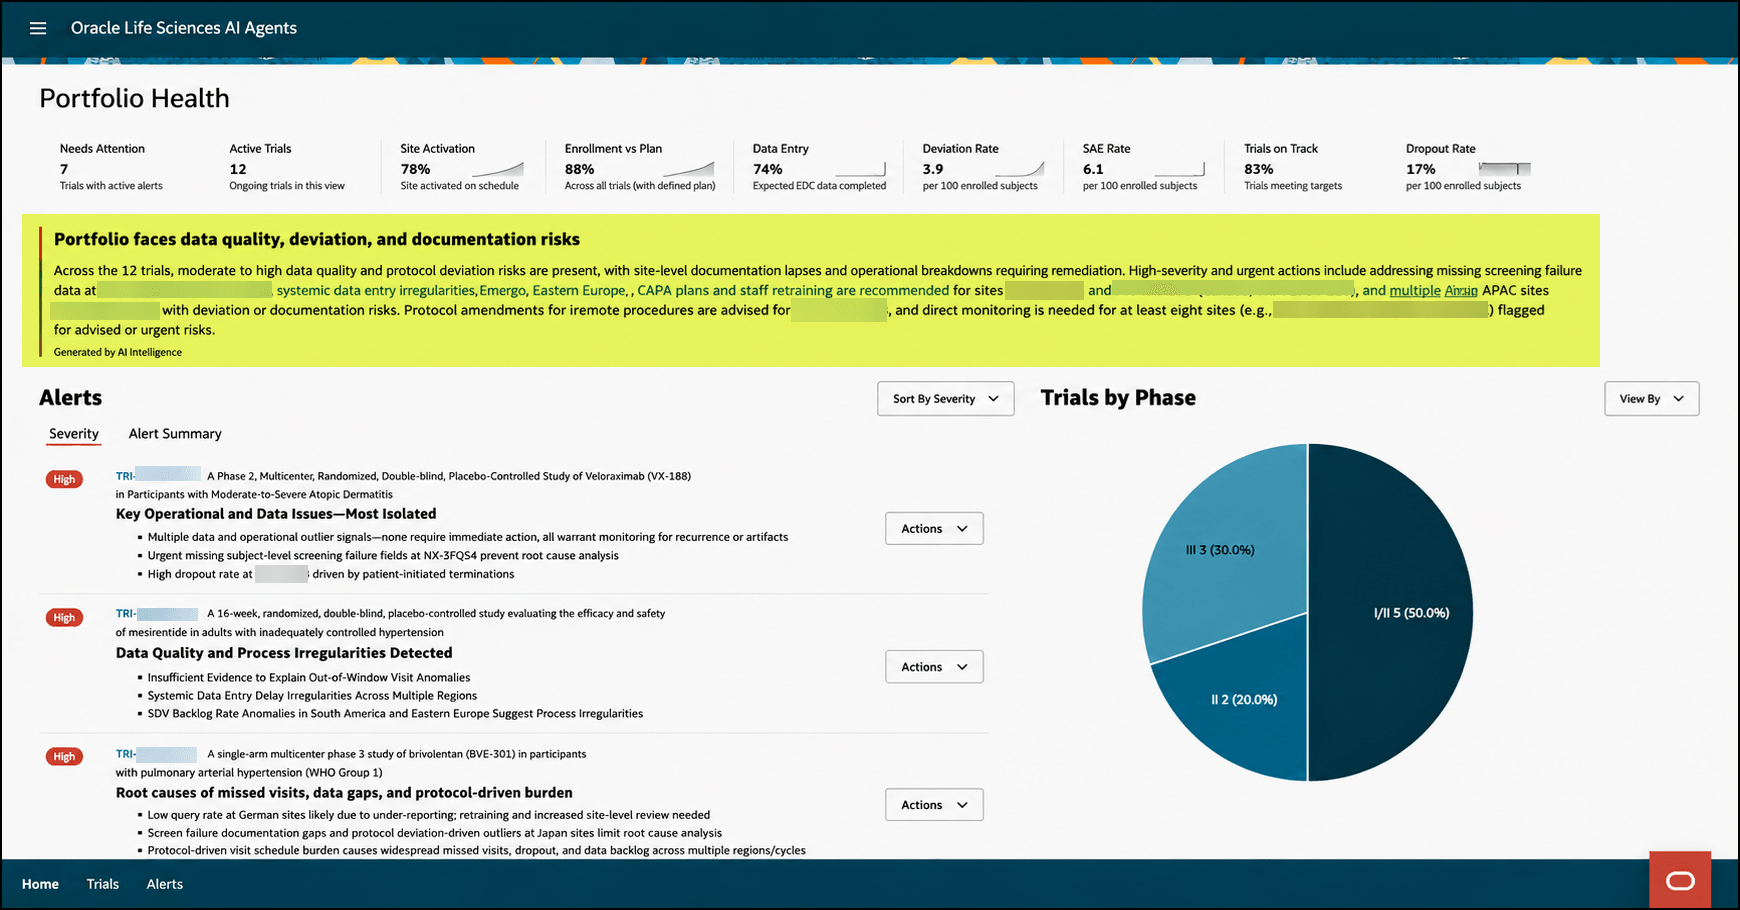Open Actions dropdown for Veloraximab trial alert
The image size is (1740, 910).
point(934,528)
